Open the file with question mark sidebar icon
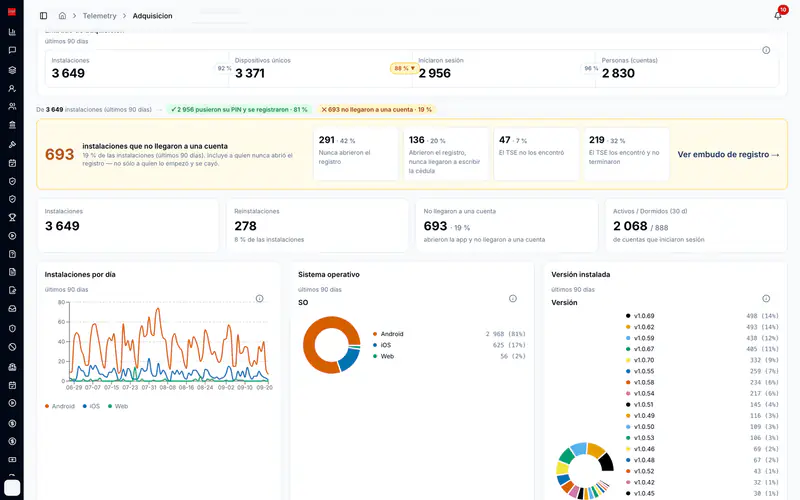Viewport: 800px width, 500px height. [12, 254]
